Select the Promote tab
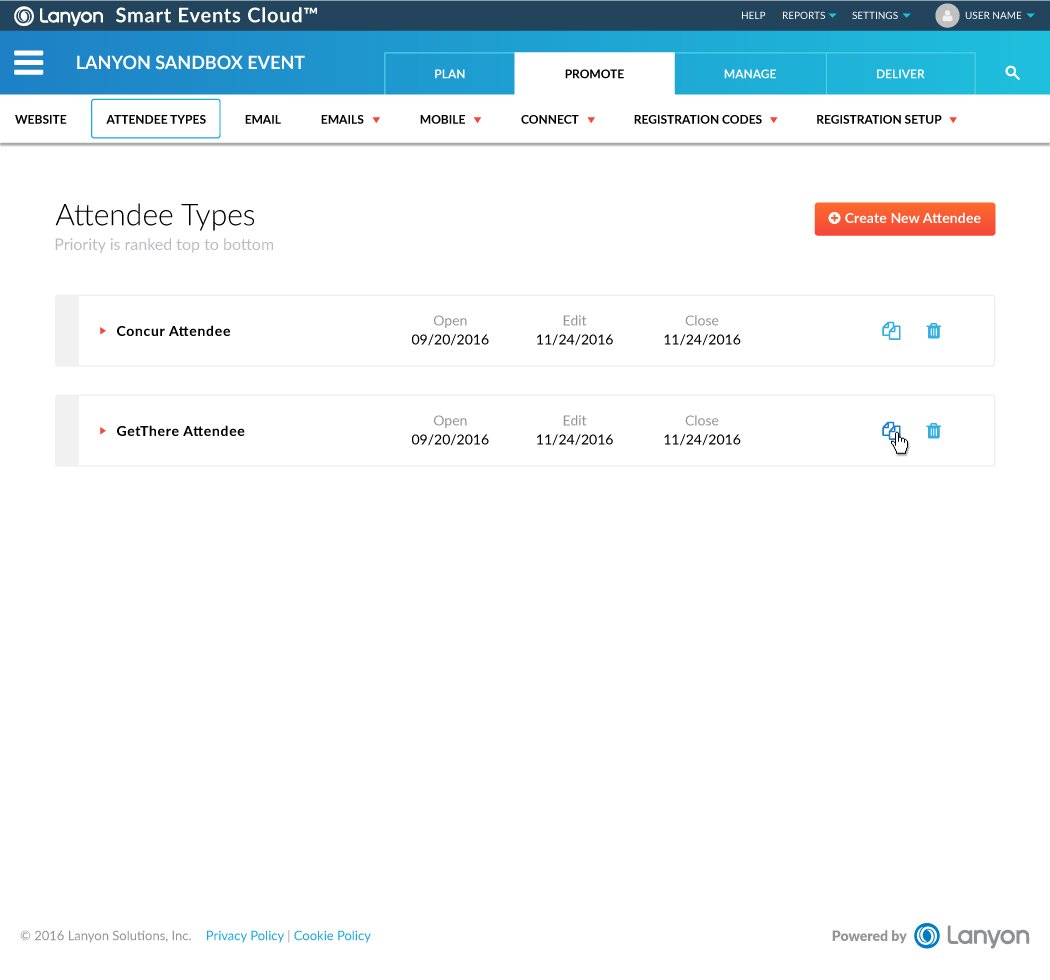 tap(594, 74)
